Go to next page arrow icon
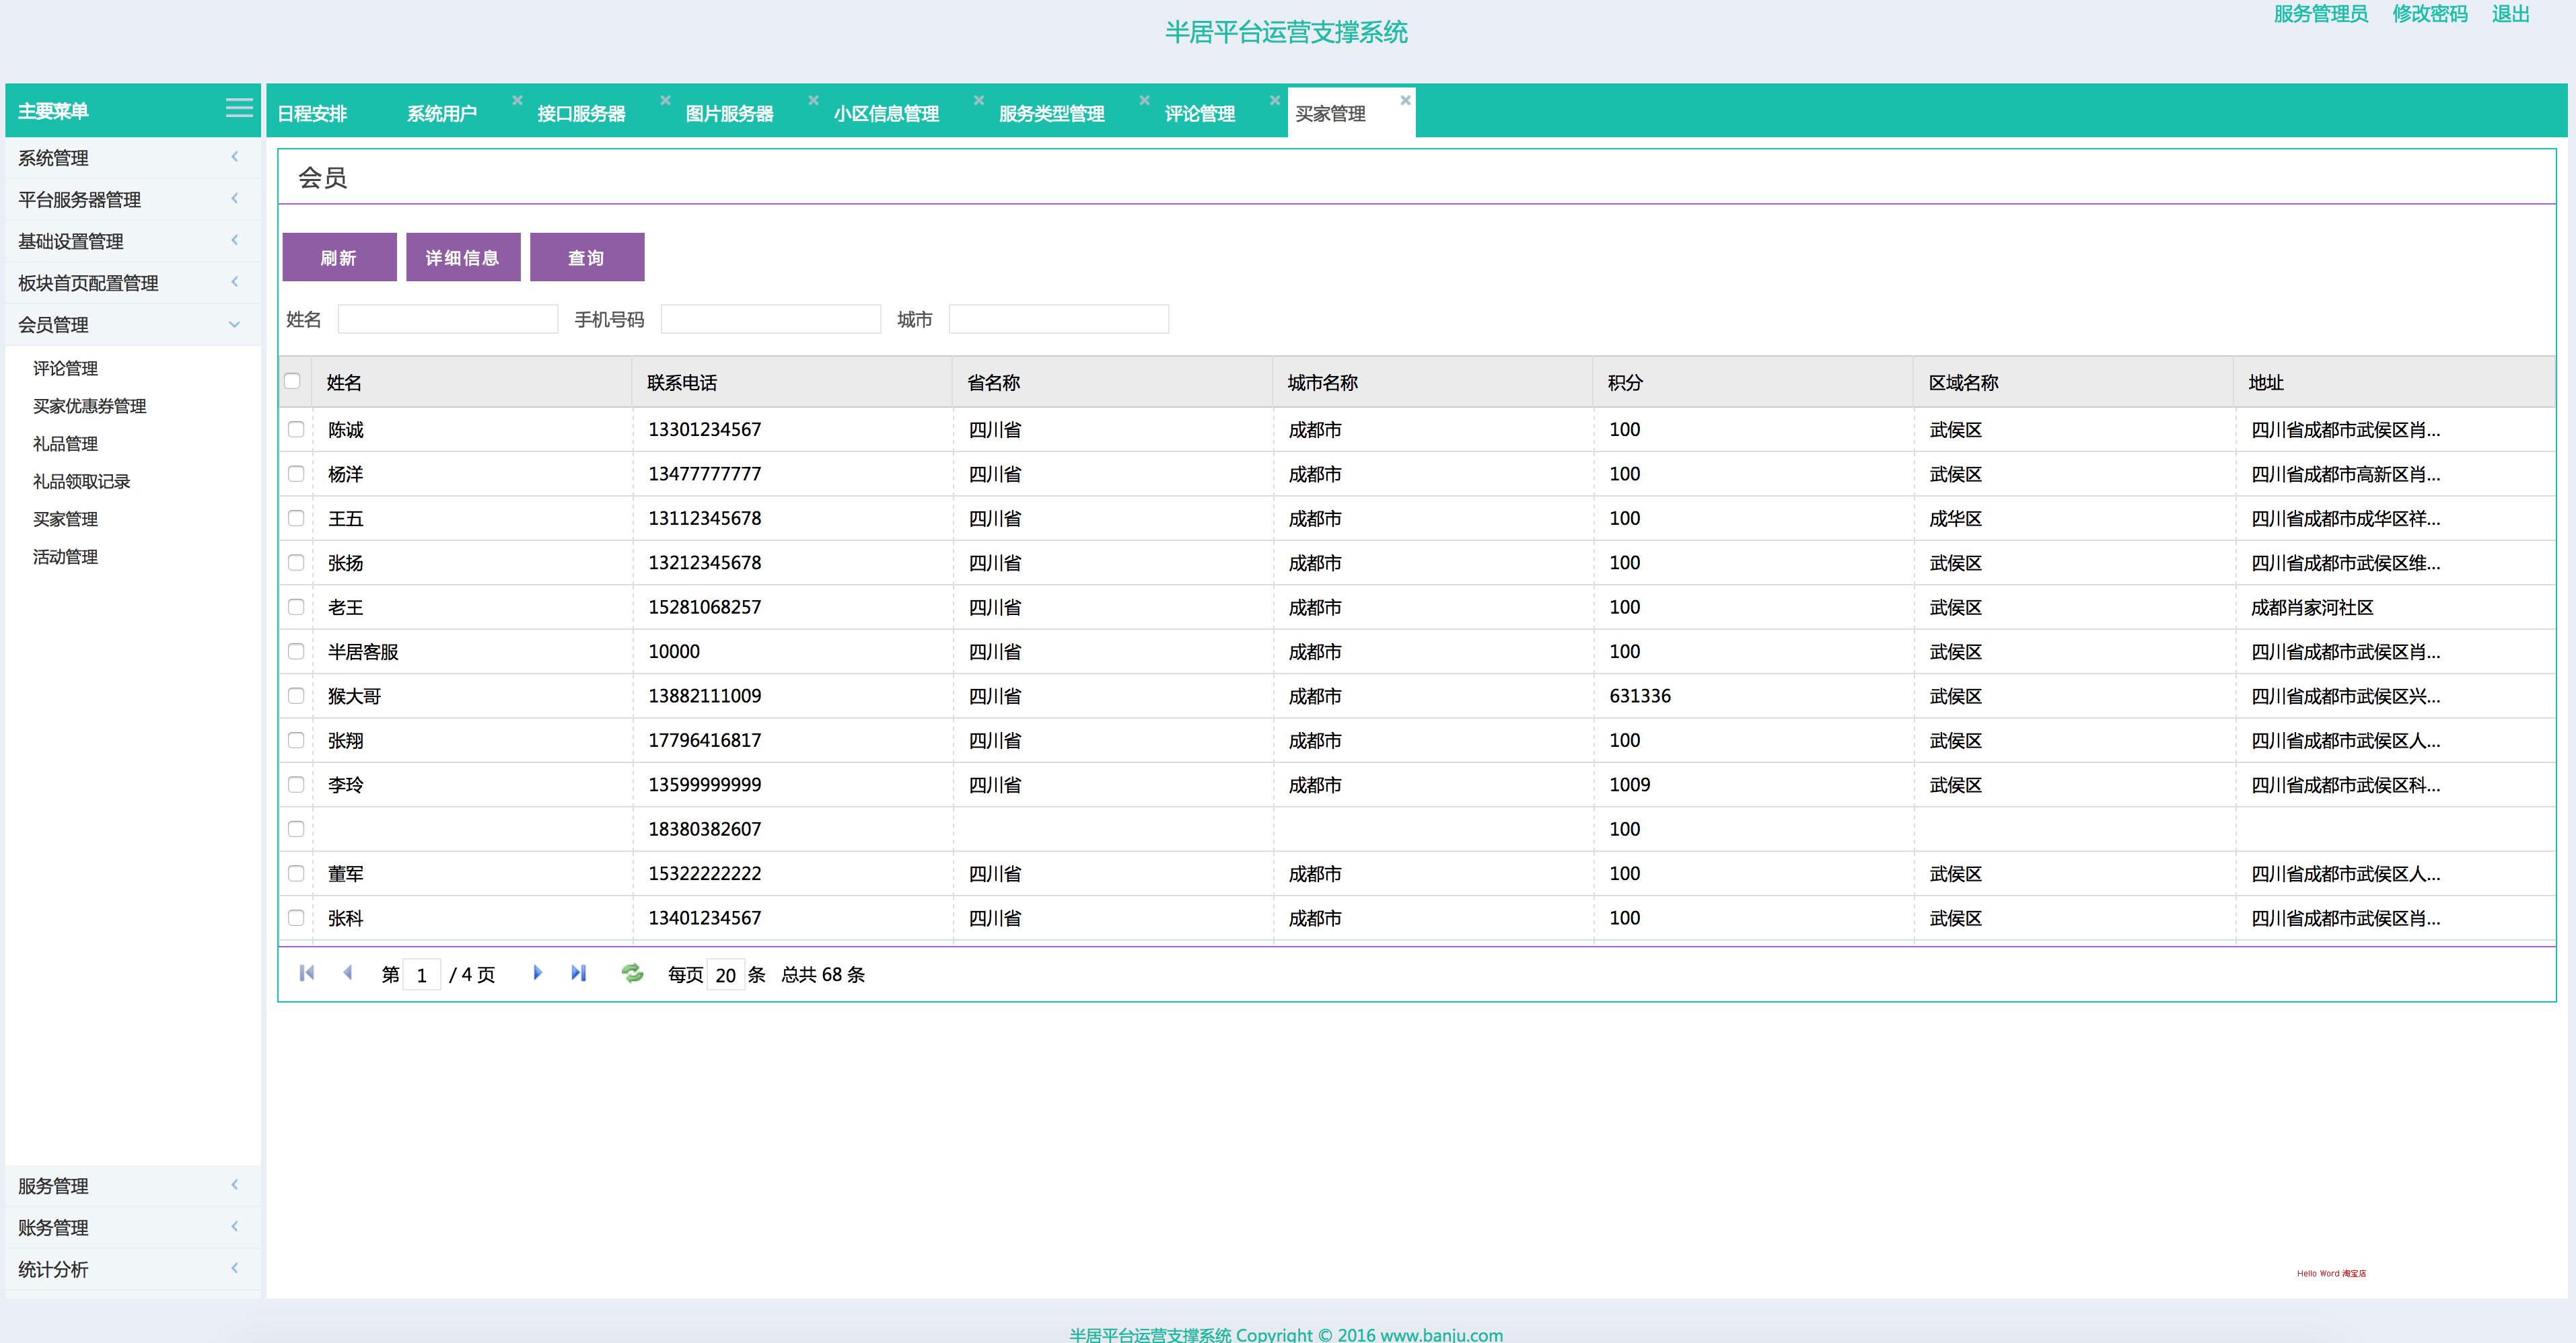The image size is (2576, 1343). coord(537,973)
